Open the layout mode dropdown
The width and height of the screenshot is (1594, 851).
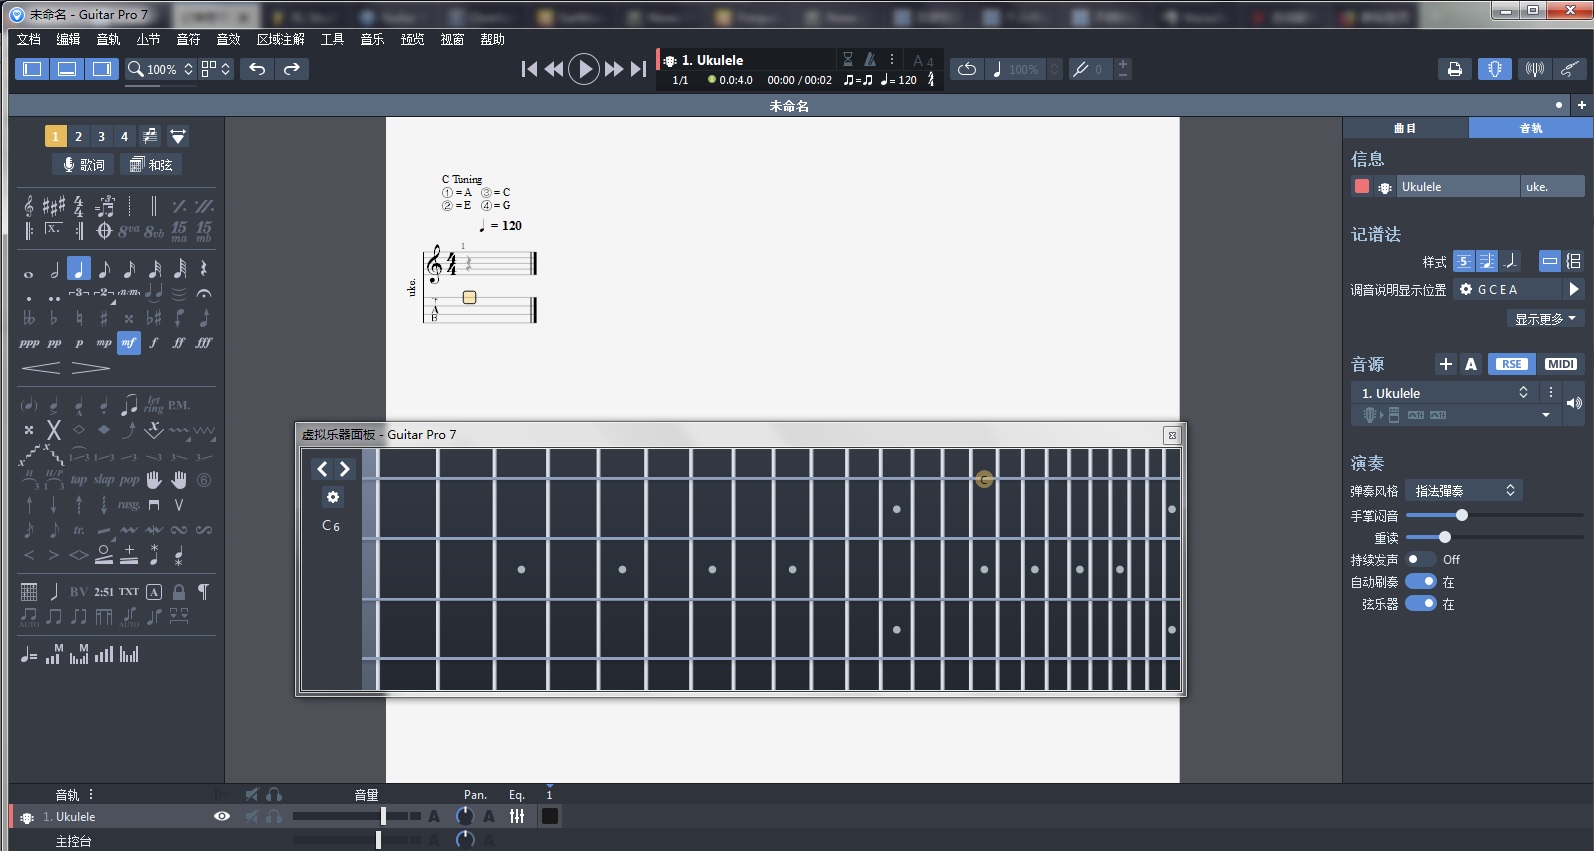[x=216, y=69]
